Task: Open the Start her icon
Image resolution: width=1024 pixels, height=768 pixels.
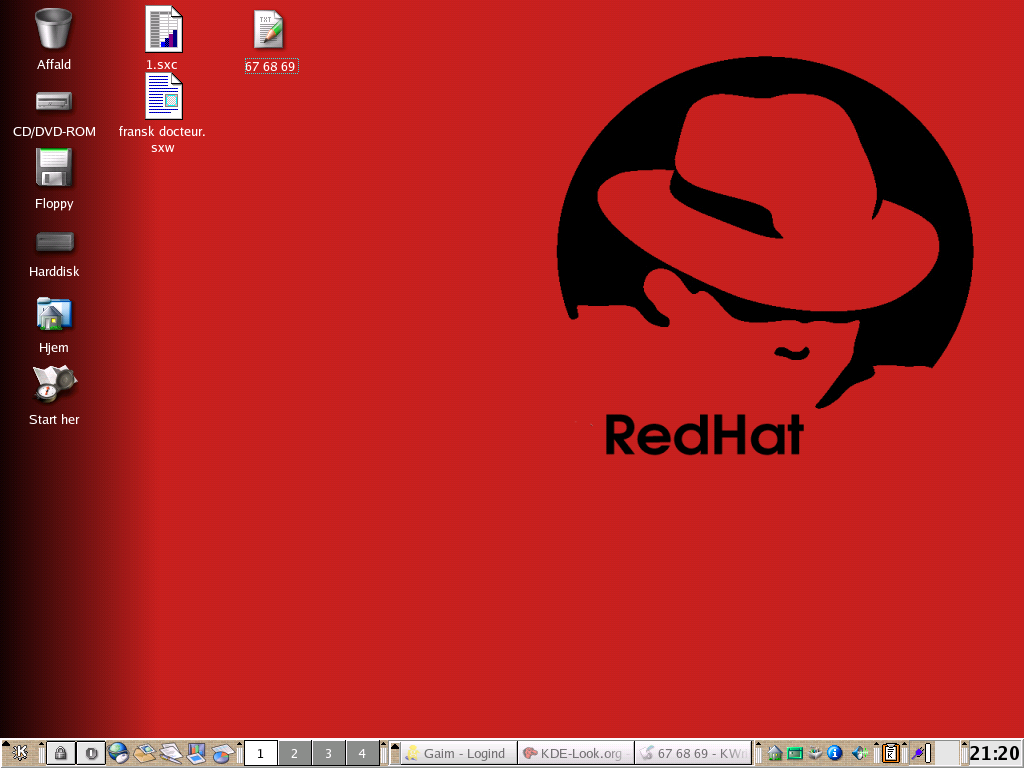Action: (x=55, y=383)
